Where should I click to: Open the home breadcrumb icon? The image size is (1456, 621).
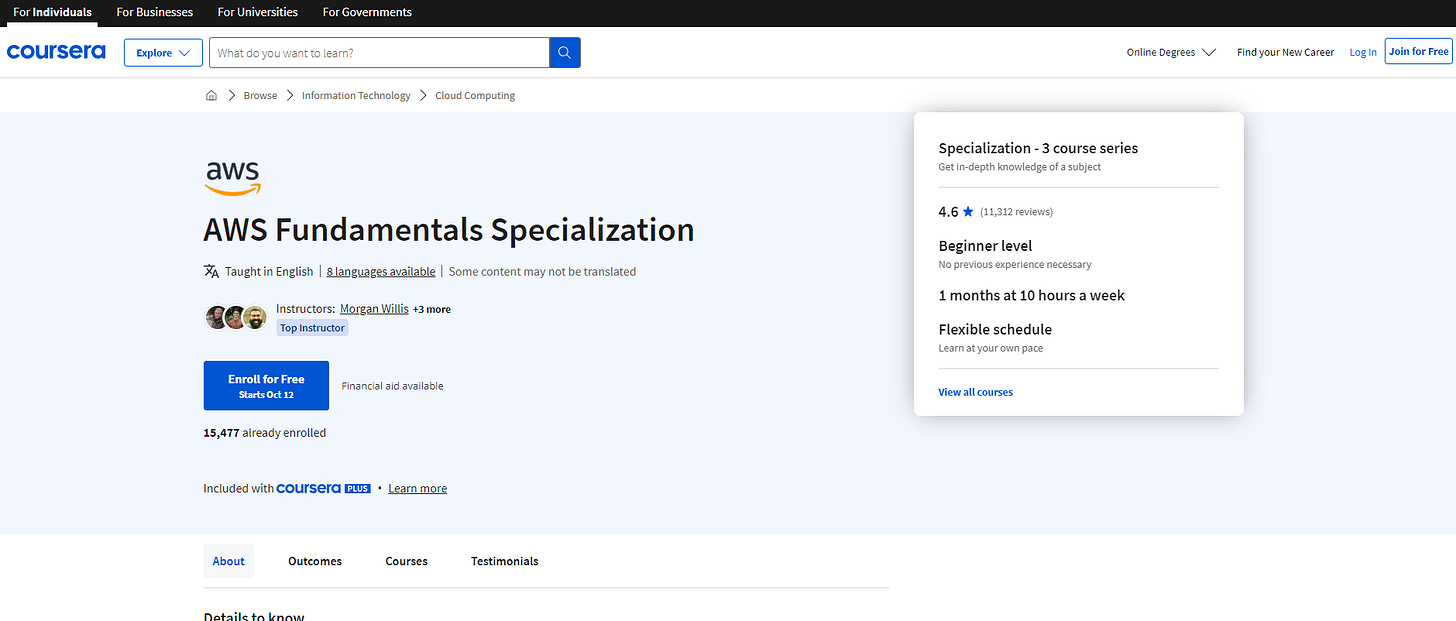211,96
